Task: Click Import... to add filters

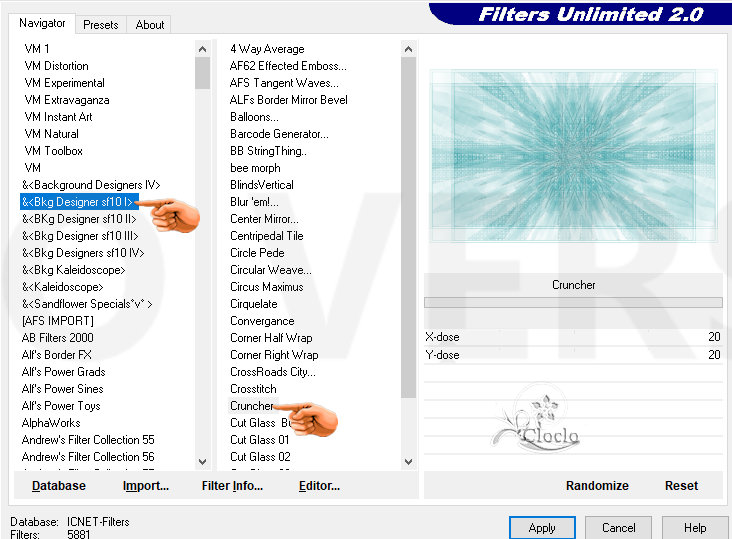Action: [x=146, y=486]
